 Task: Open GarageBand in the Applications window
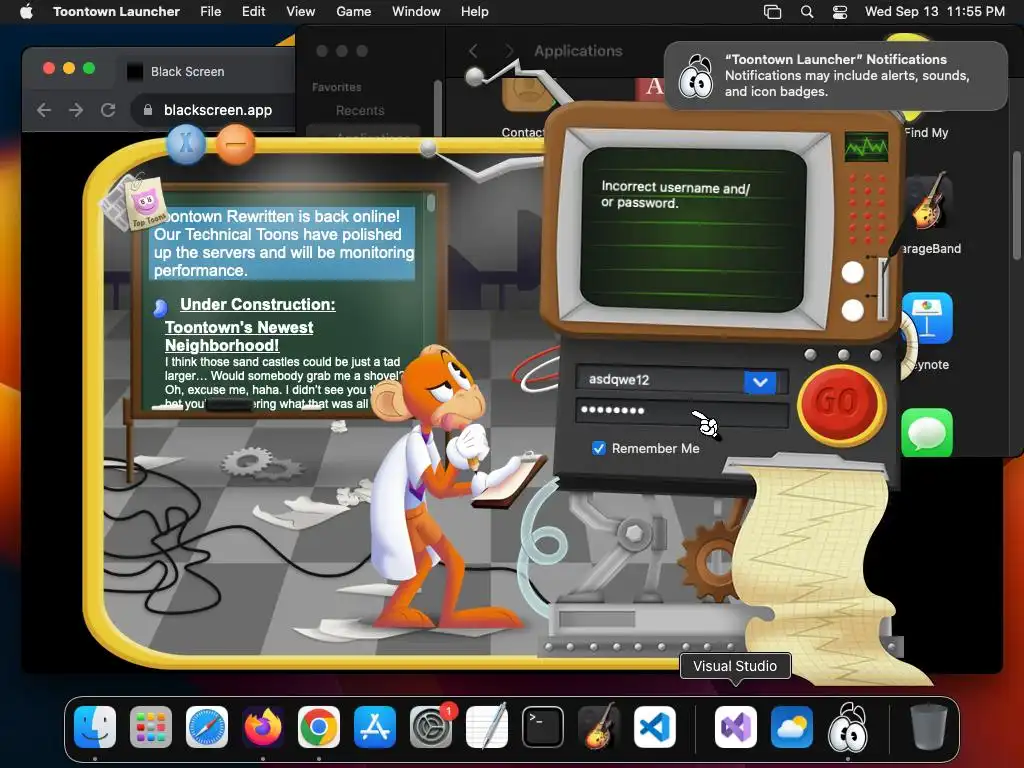[x=930, y=202]
